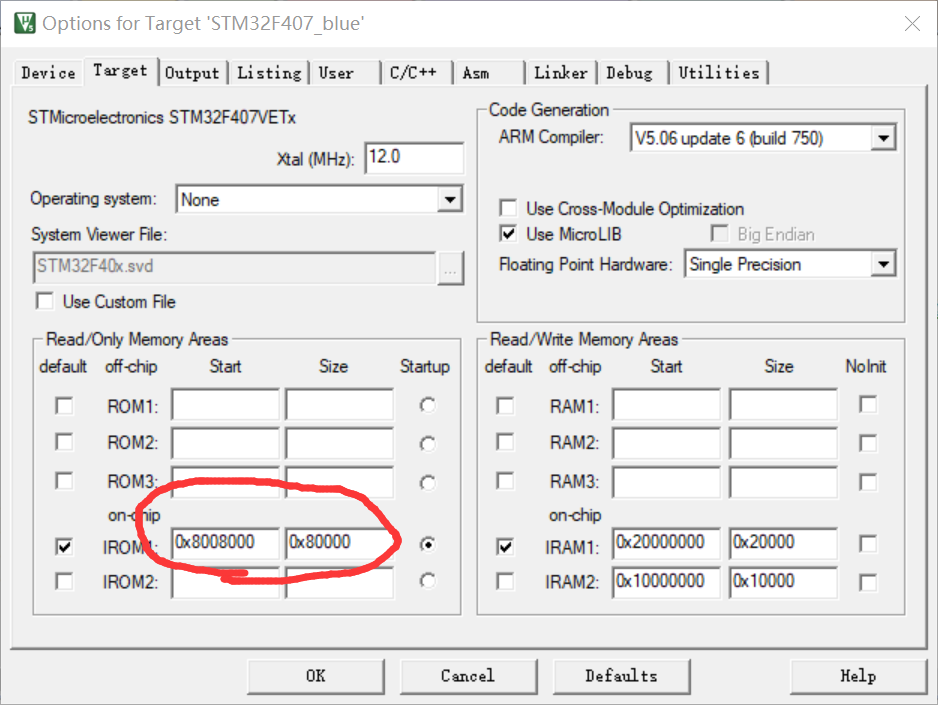Check the RAM2 default checkbox
Screen dimensions: 938x705
(x=505, y=442)
